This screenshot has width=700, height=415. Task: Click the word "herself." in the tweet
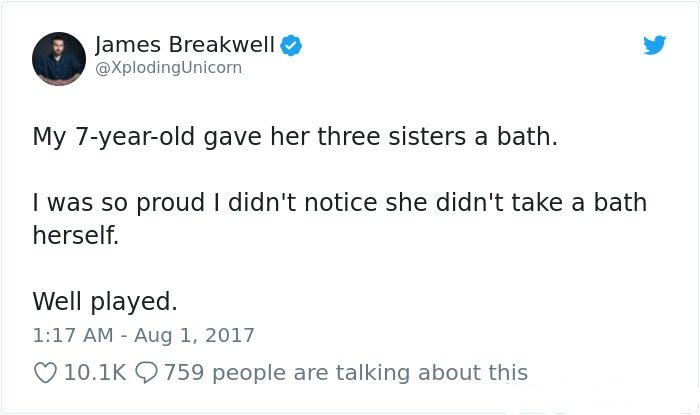point(76,235)
